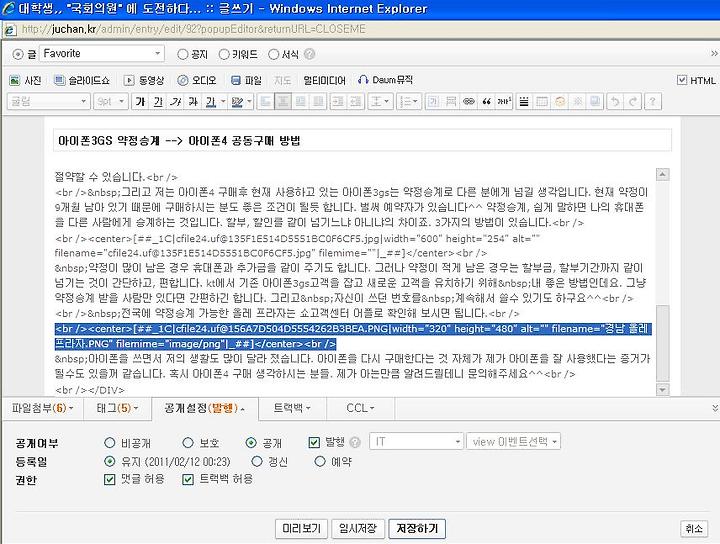This screenshot has width=720, height=544.
Task: Apply font color to text
Action: 210,101
